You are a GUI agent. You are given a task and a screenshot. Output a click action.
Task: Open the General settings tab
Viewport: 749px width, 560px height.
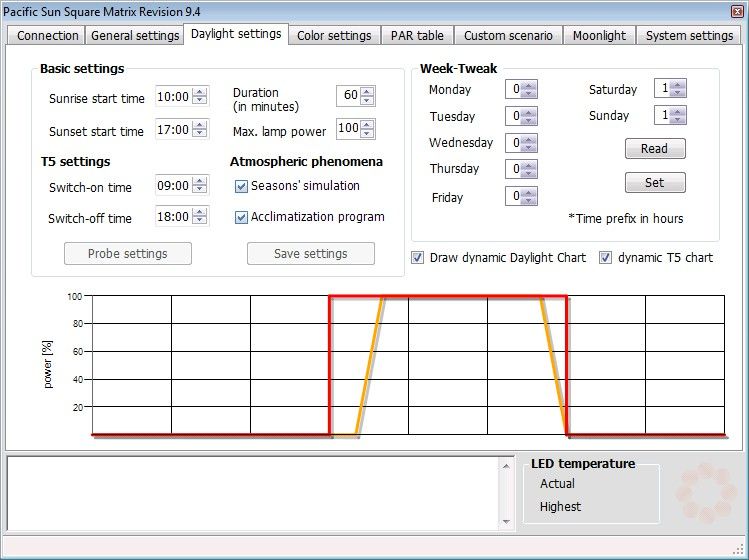135,35
